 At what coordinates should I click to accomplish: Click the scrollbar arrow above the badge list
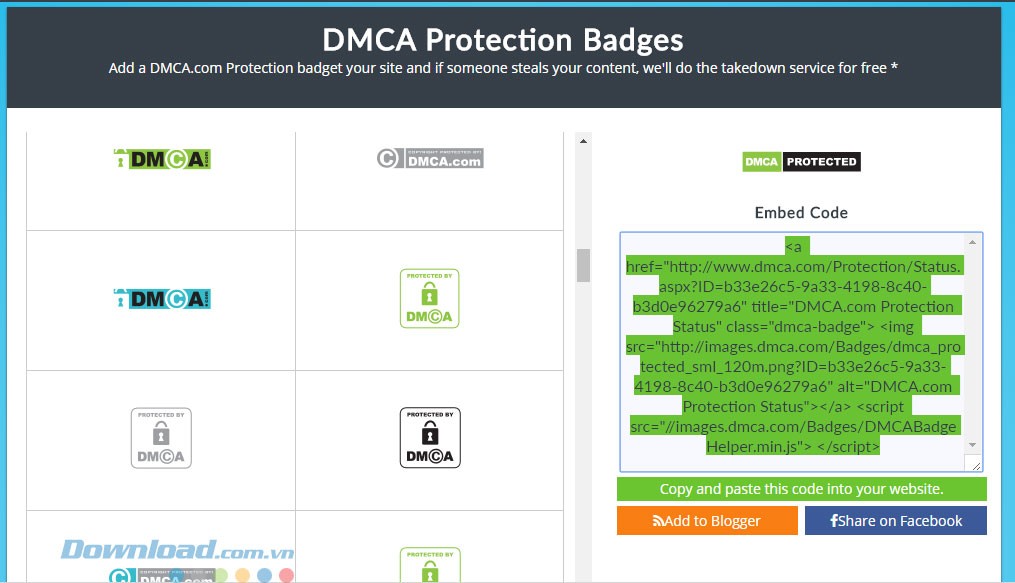pyautogui.click(x=581, y=140)
